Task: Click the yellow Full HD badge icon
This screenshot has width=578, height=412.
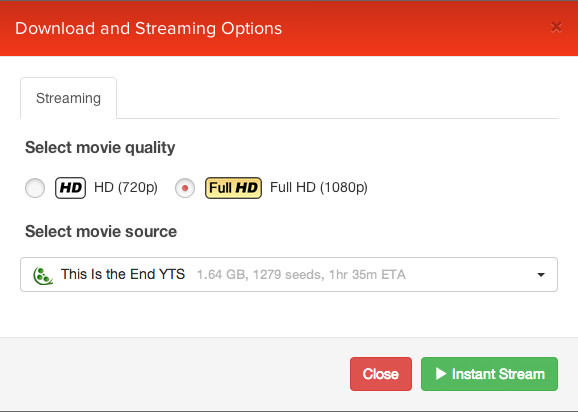Action: point(233,188)
